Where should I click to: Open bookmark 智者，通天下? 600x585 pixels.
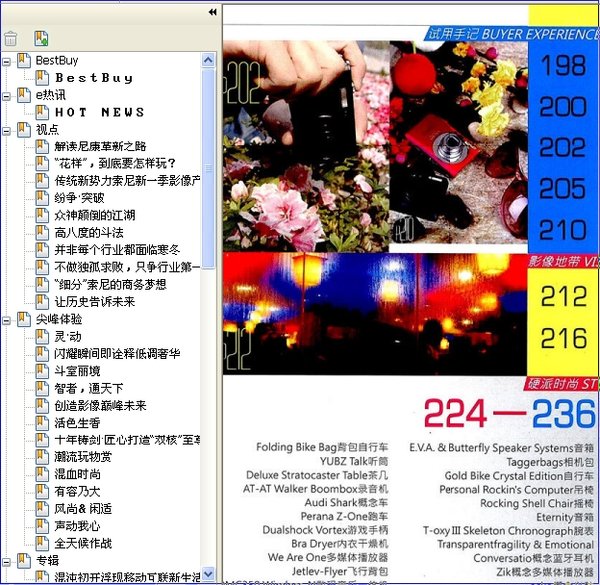click(89, 389)
